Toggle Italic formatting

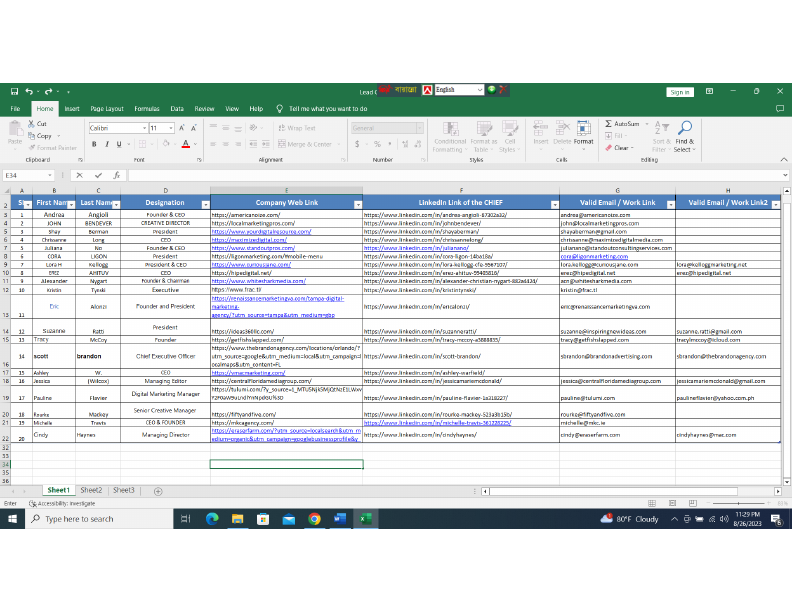tap(107, 144)
